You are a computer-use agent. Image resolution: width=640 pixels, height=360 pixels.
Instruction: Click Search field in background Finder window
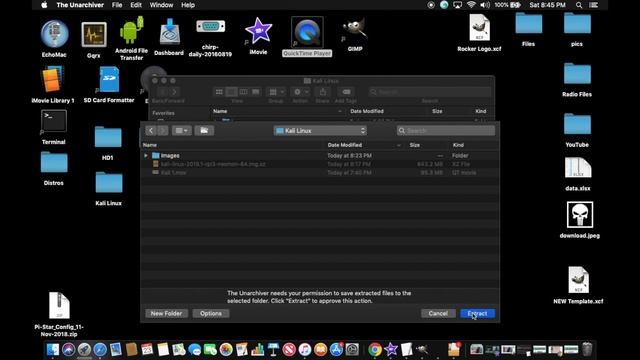[430, 92]
